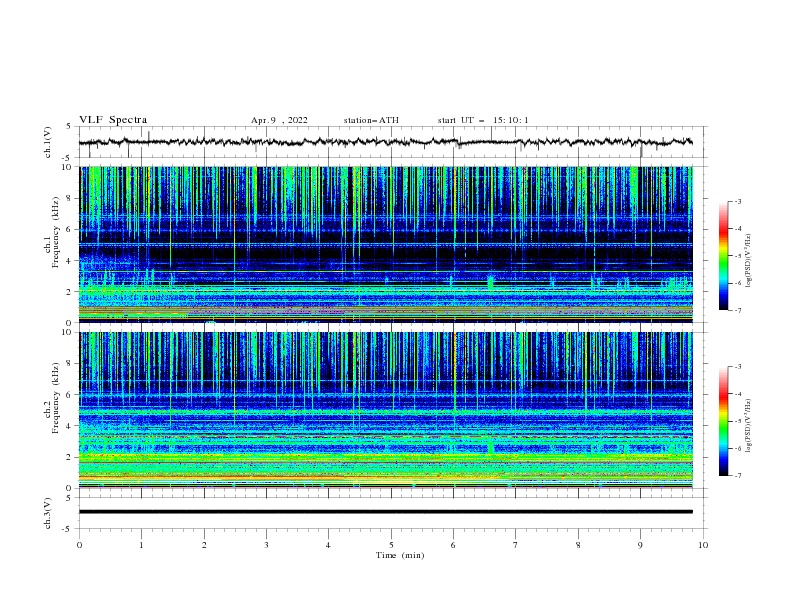Image resolution: width=792 pixels, height=612 pixels.
Task: Click the "0" tick on the time axis
Action: pos(79,545)
